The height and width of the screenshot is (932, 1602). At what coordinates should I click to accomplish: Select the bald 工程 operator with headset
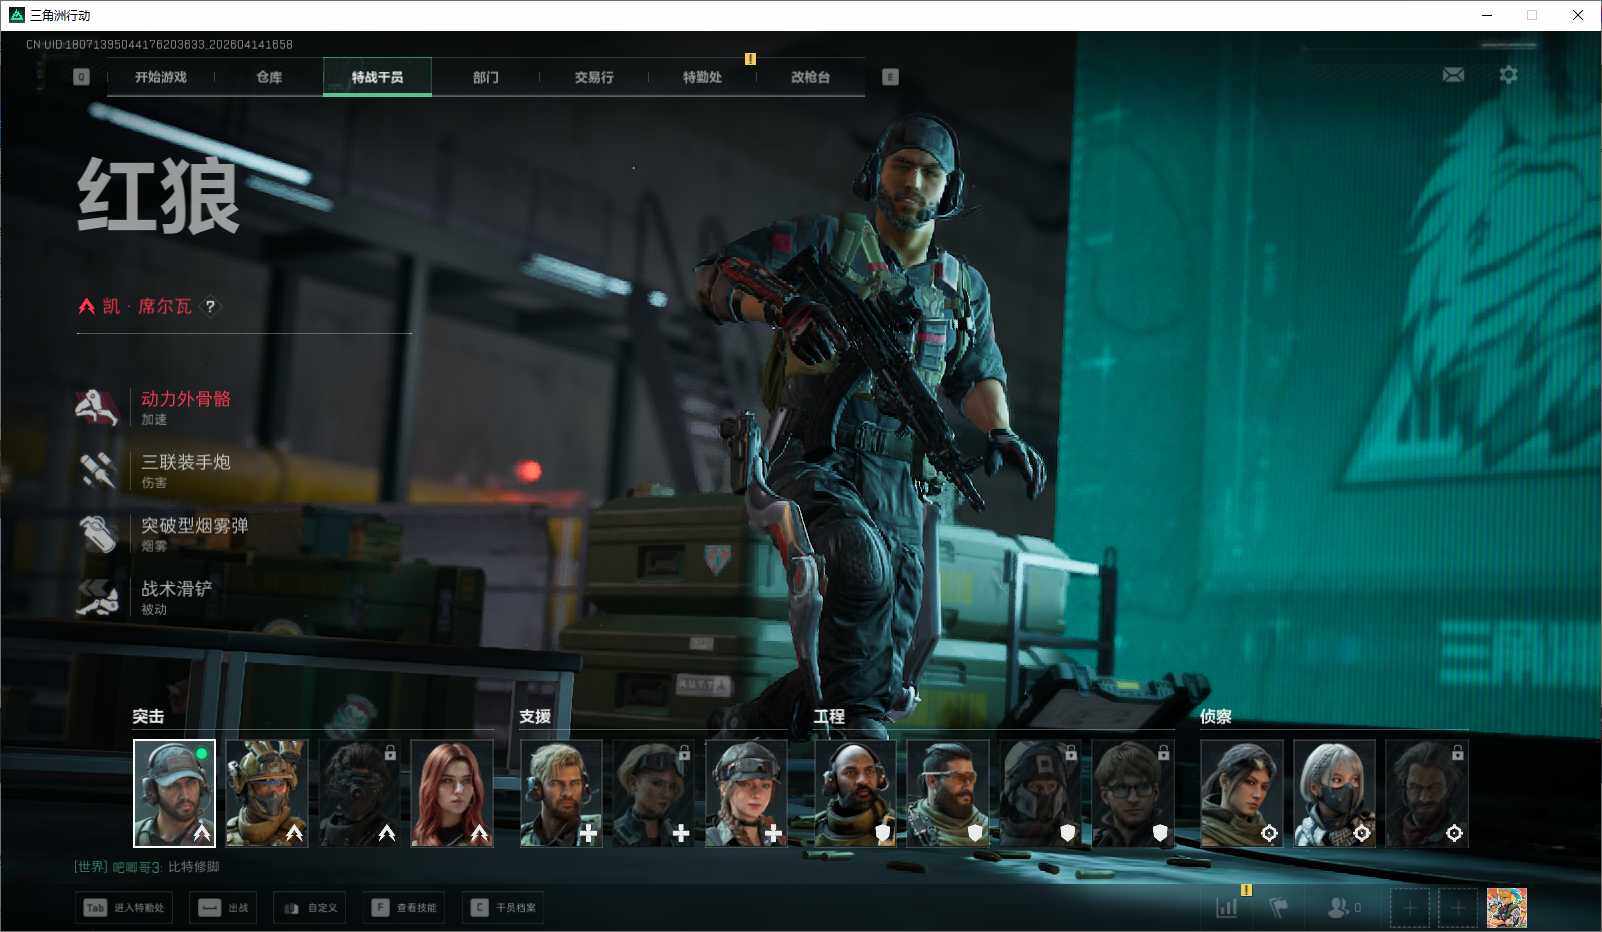pos(856,793)
